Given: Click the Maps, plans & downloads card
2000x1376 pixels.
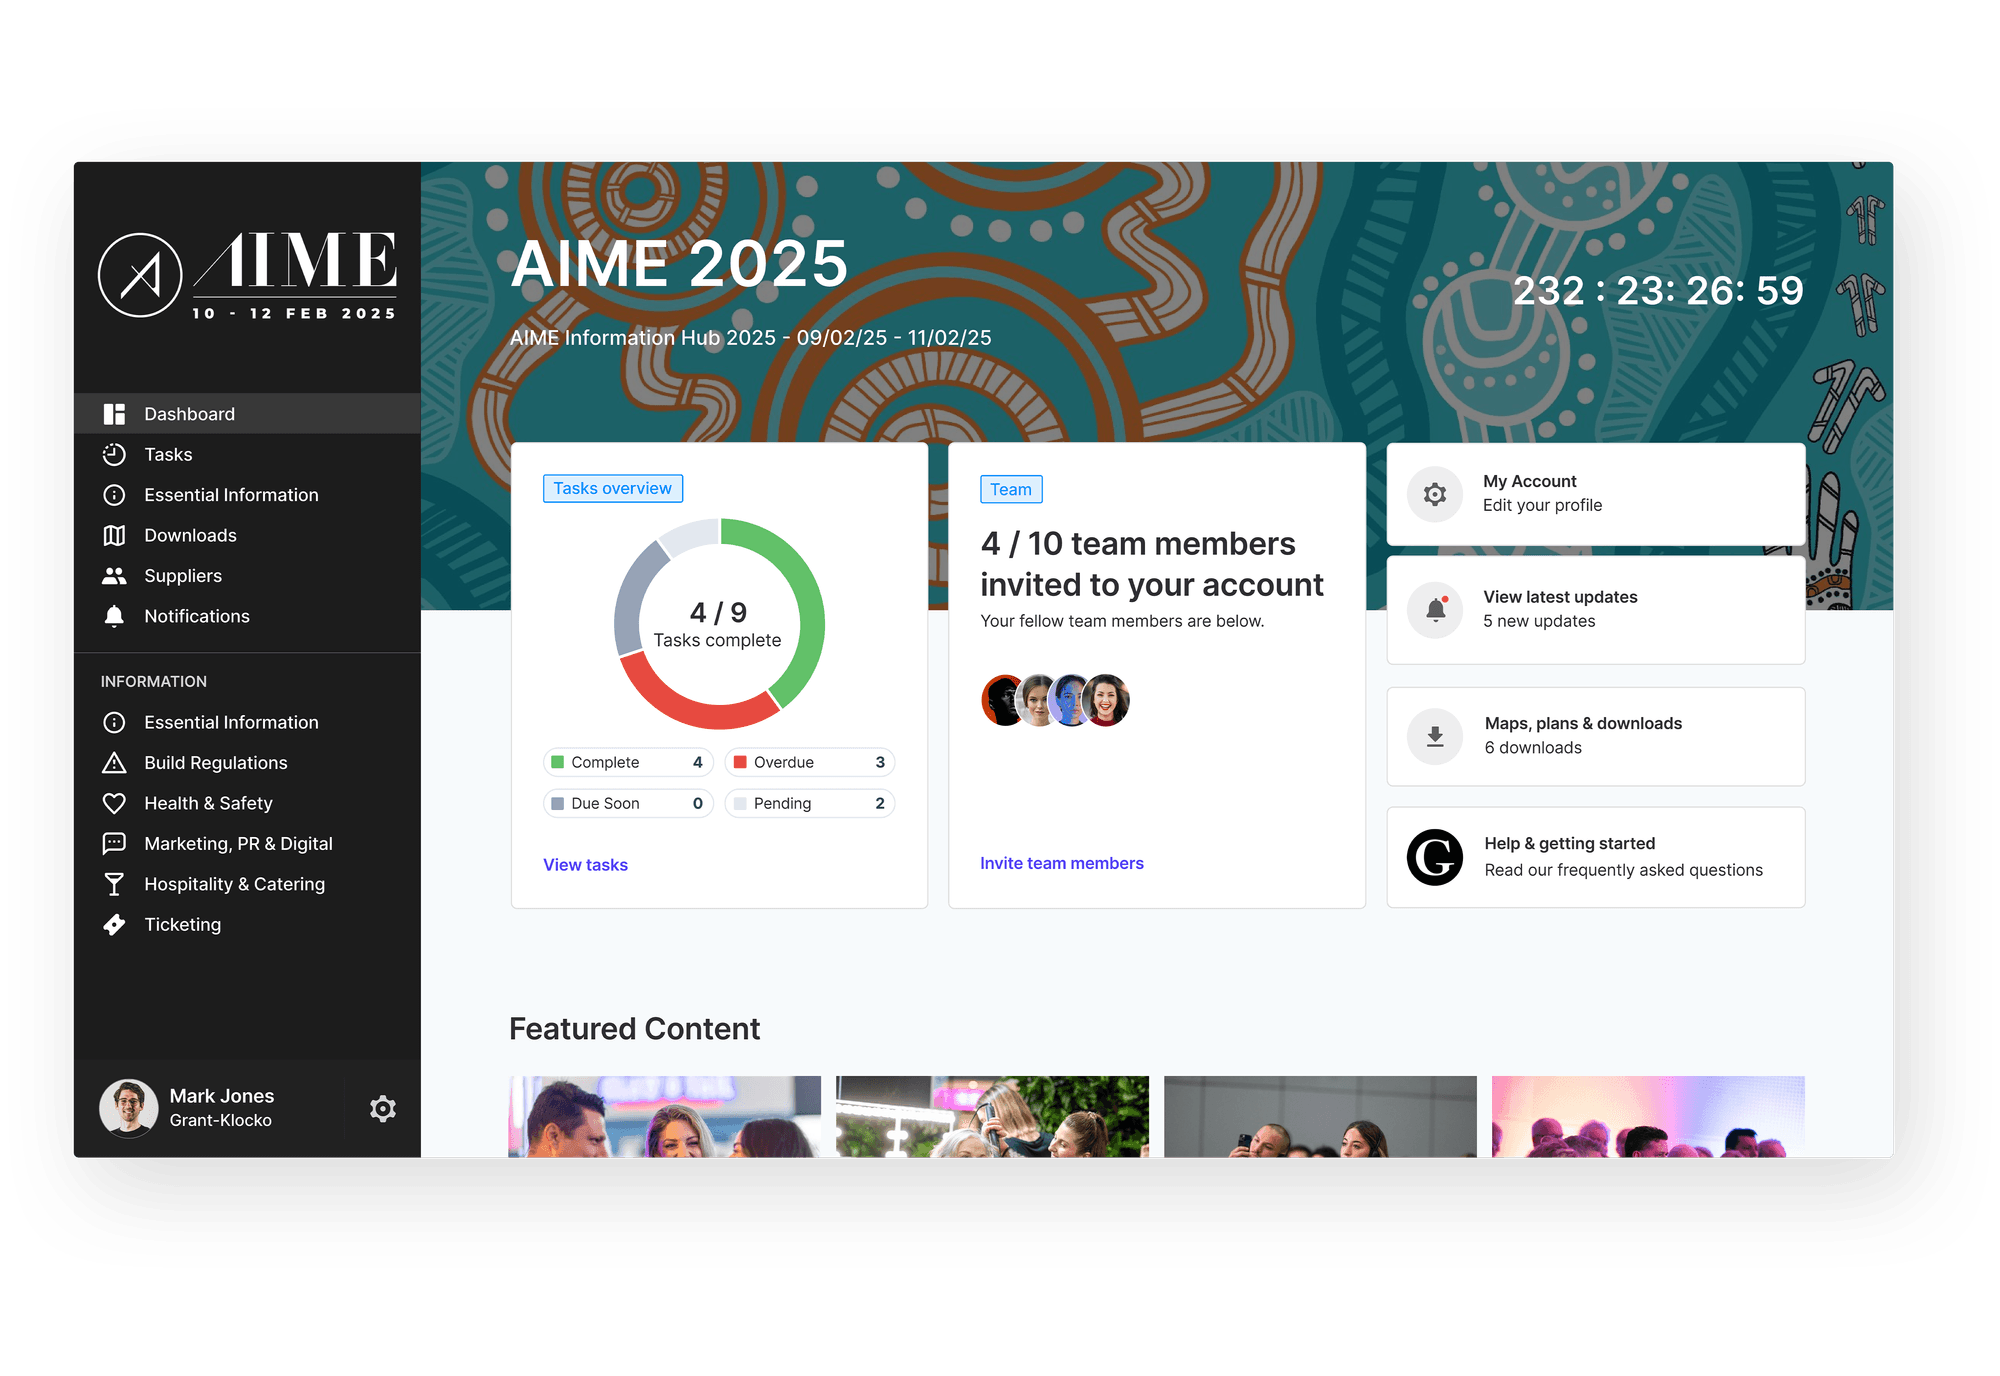Looking at the screenshot, I should point(1595,736).
